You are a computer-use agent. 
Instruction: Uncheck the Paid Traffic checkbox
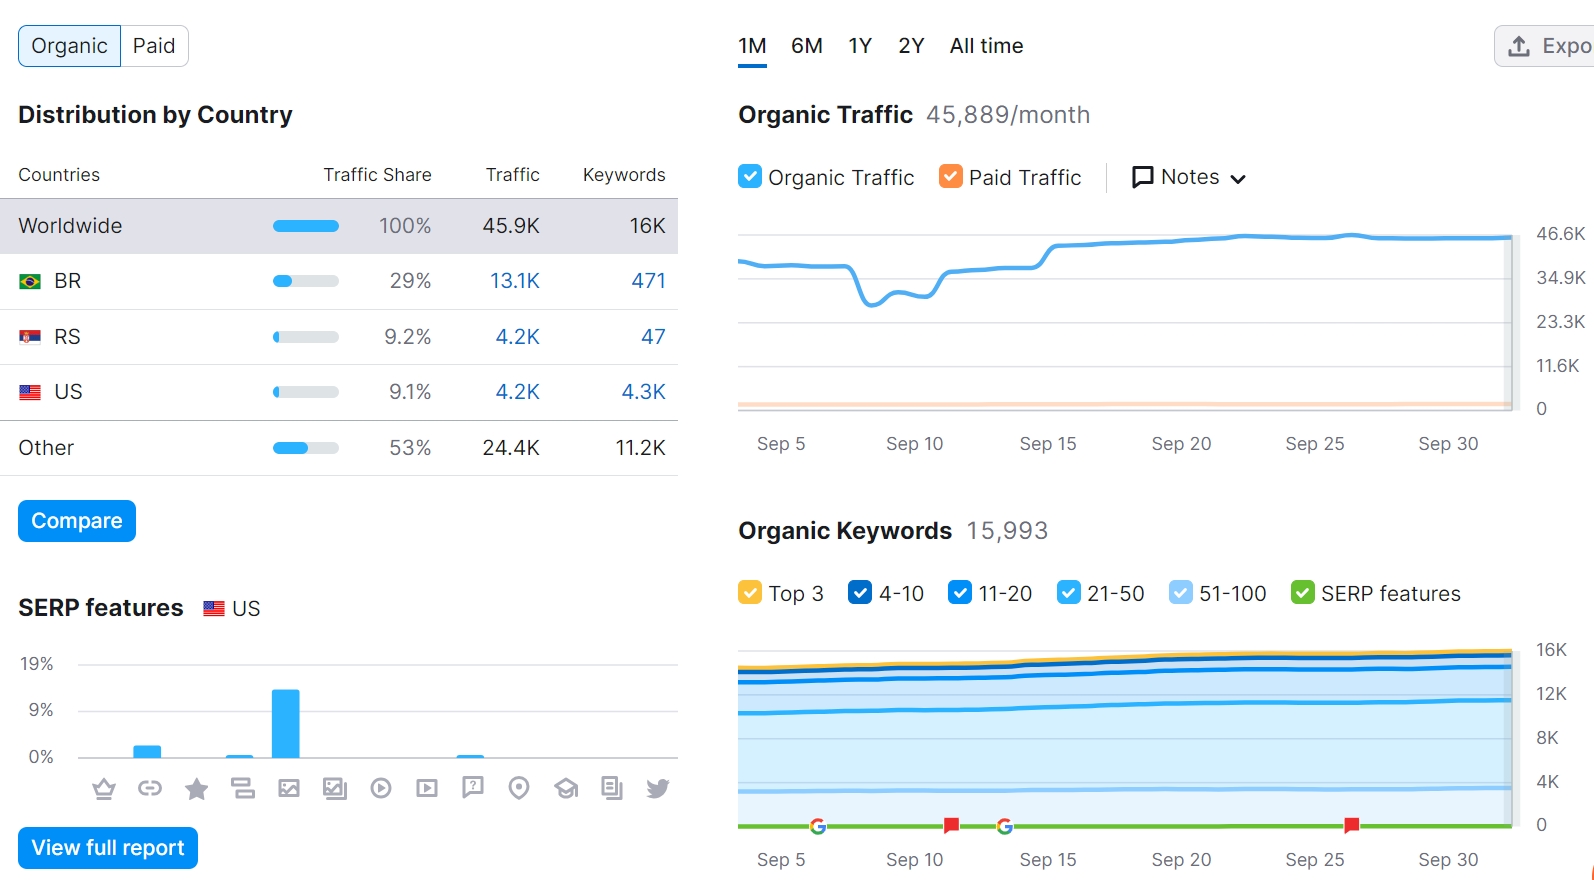pos(951,176)
